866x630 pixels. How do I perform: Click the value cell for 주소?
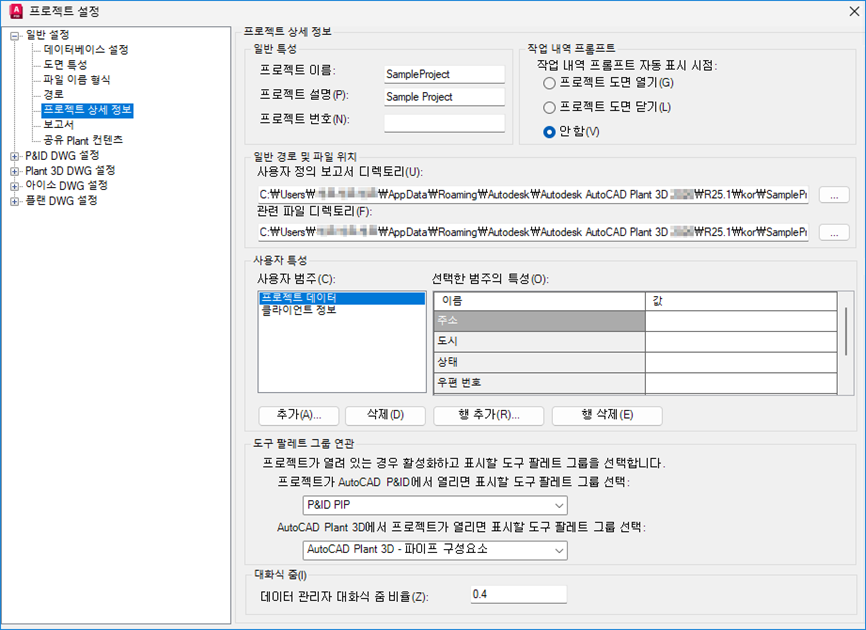point(741,321)
